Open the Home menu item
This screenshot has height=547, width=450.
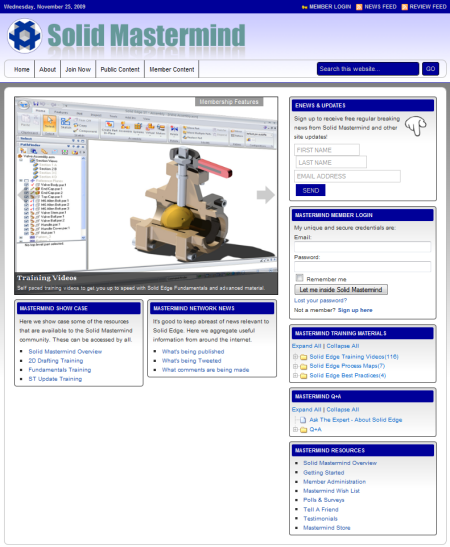22,69
